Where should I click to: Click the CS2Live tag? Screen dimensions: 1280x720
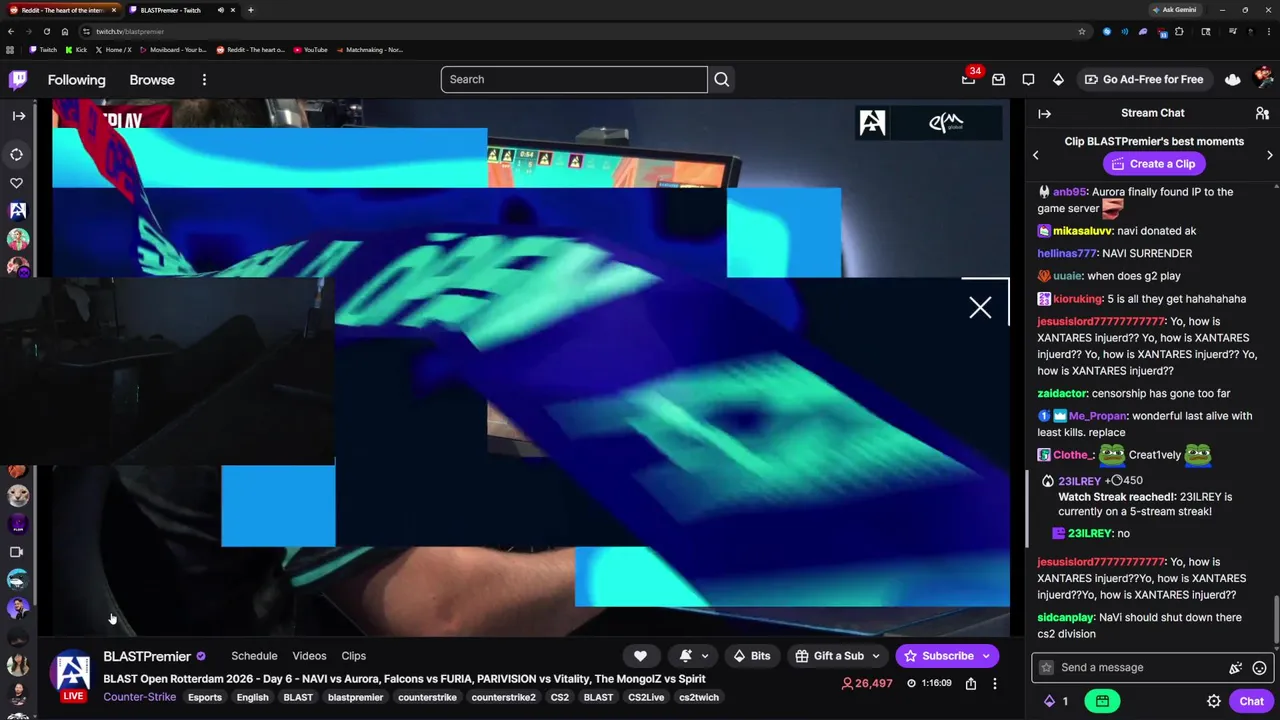pos(646,697)
